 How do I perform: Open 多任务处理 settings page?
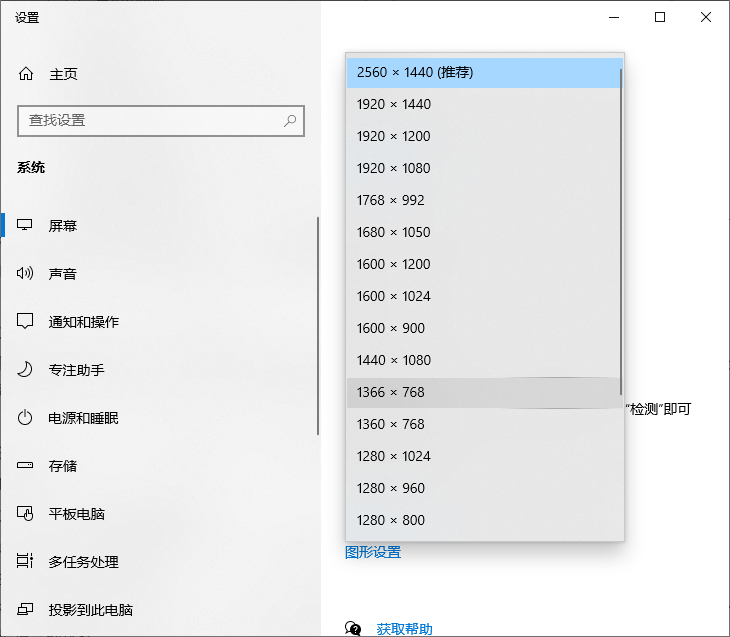[160, 562]
